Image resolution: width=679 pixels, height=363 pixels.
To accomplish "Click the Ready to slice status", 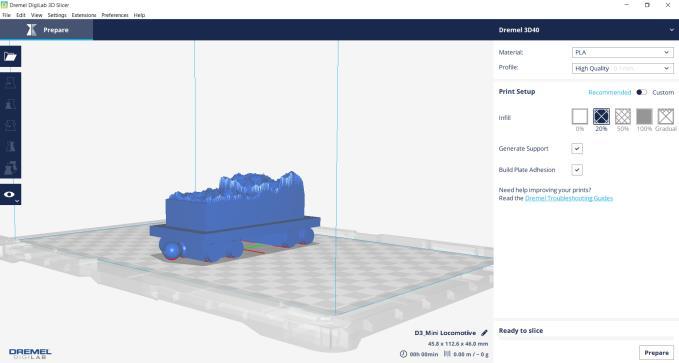I will click(x=521, y=331).
